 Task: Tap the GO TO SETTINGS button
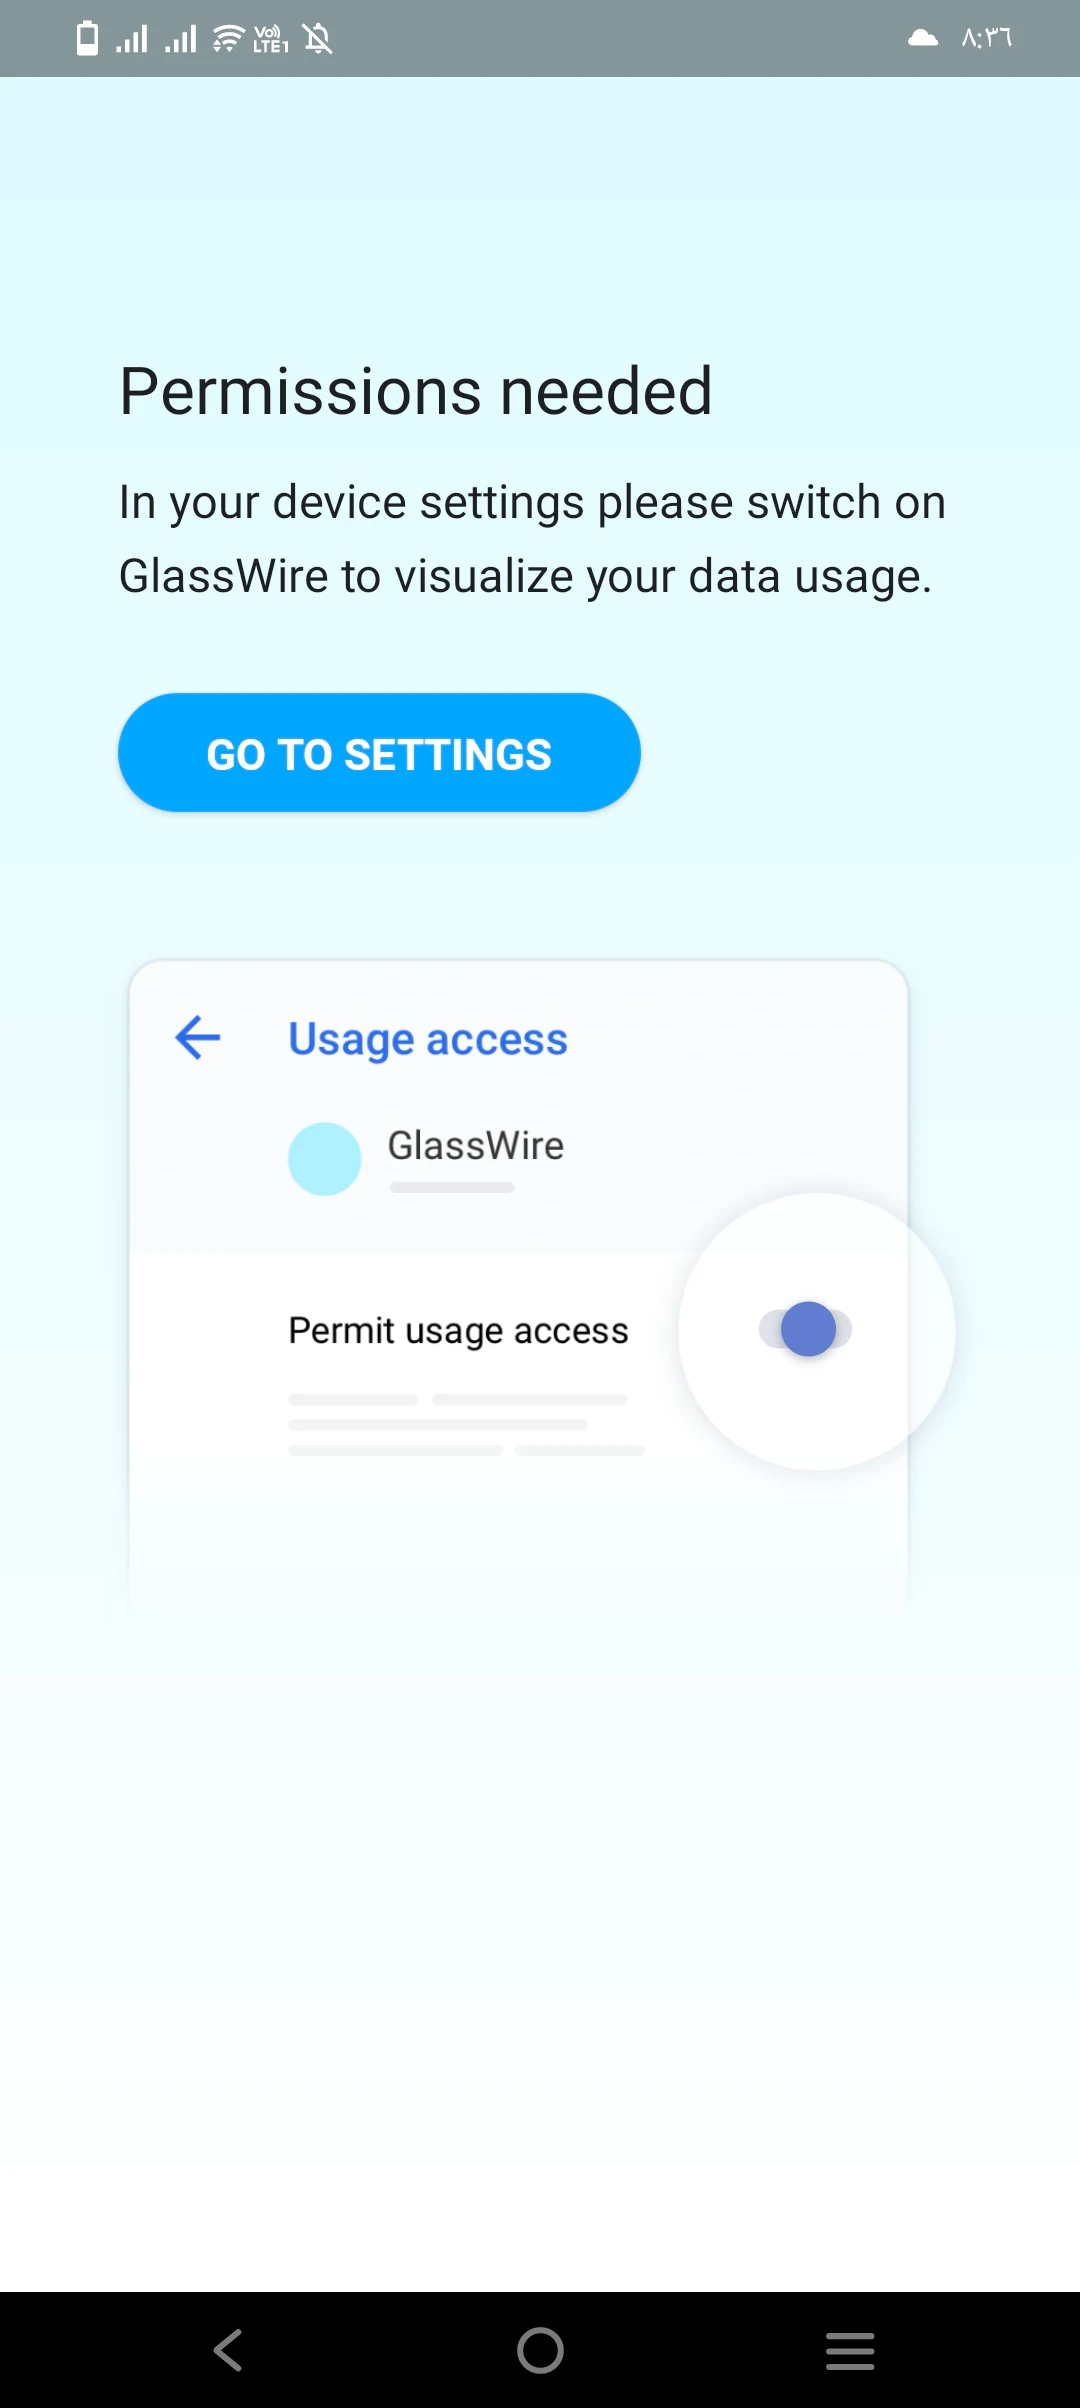(379, 753)
